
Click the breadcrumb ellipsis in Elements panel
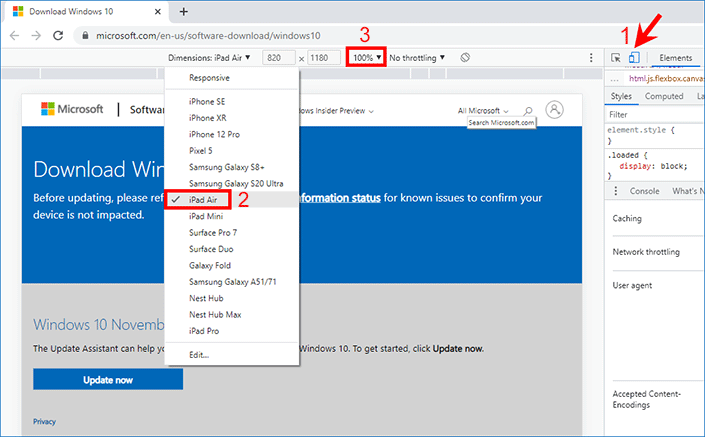coord(615,79)
